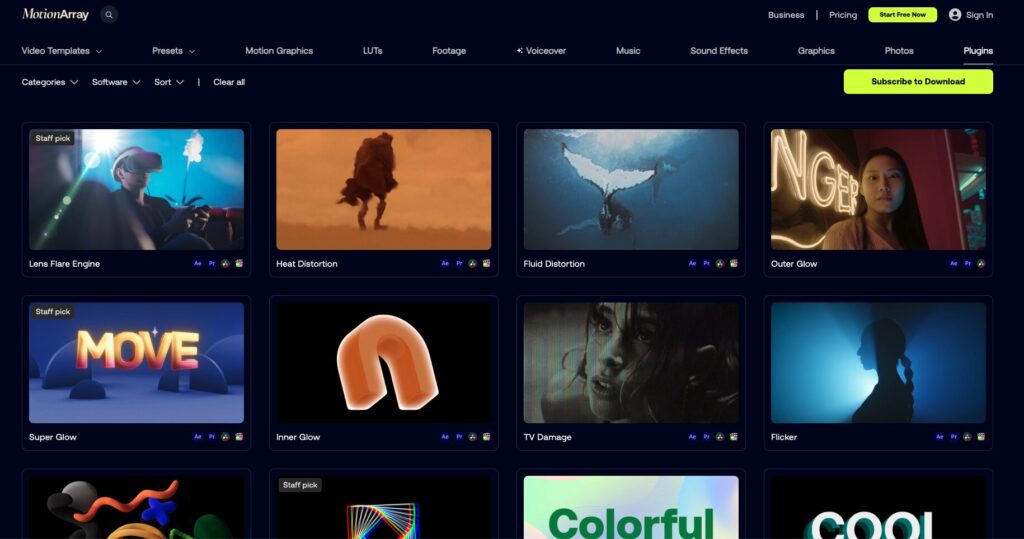The width and height of the screenshot is (1024, 539).
Task: Click Premiere Pro icon on Fluid Distortion
Action: (706, 263)
